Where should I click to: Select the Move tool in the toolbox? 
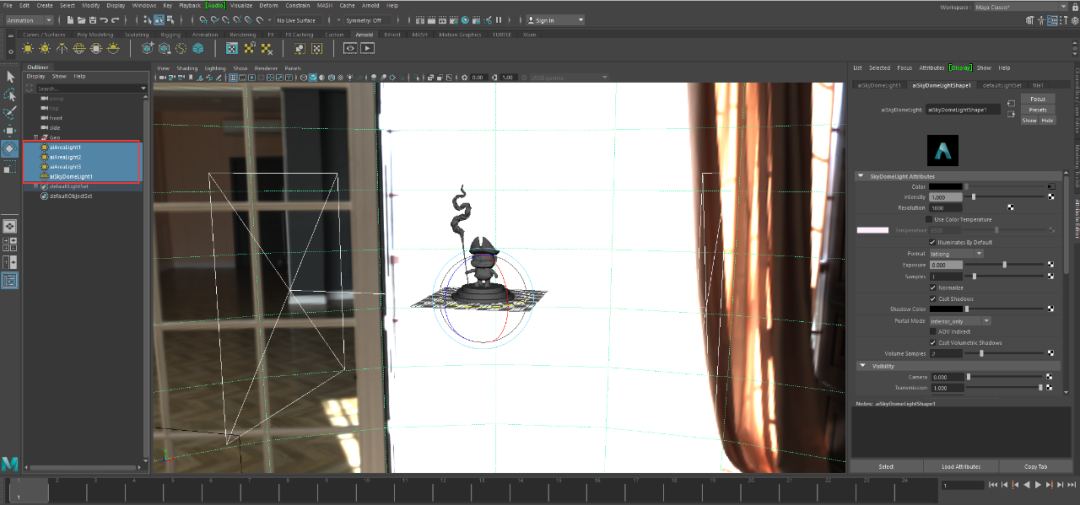click(x=10, y=130)
